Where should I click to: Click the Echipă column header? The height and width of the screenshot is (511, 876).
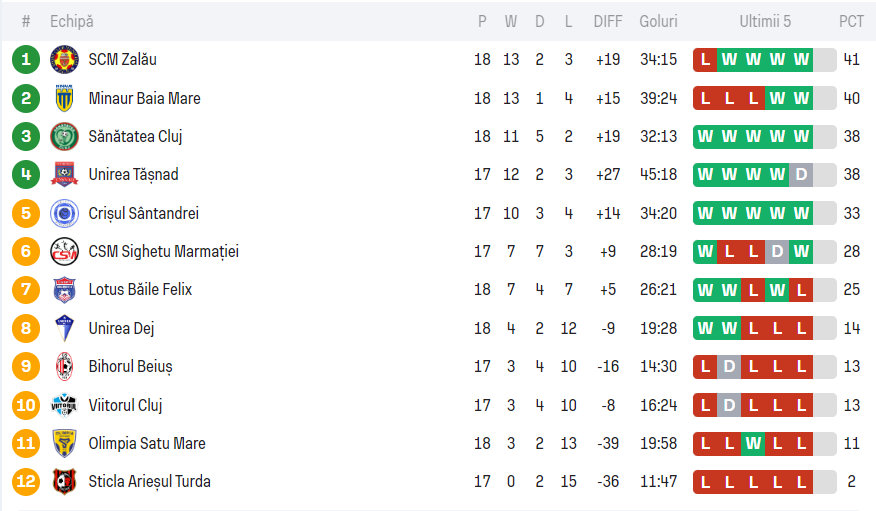[x=71, y=21]
